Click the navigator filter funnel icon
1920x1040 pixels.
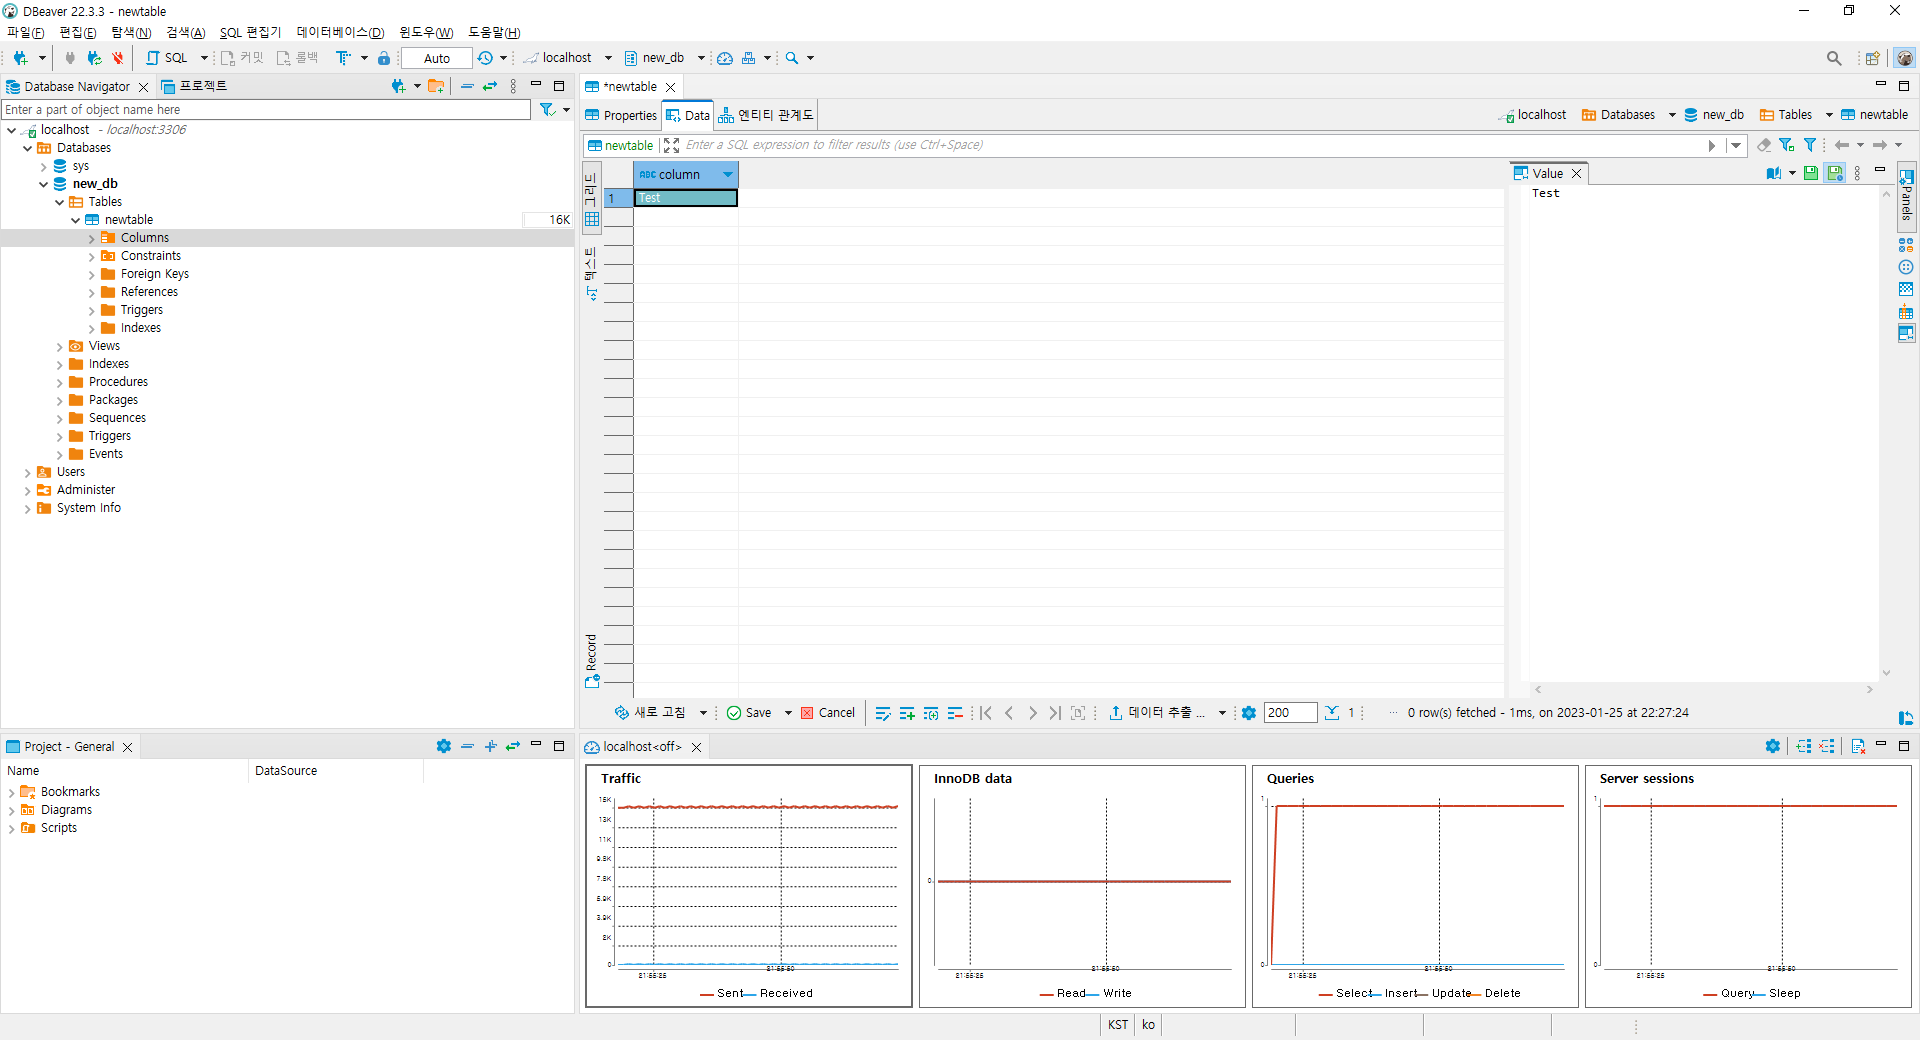547,110
